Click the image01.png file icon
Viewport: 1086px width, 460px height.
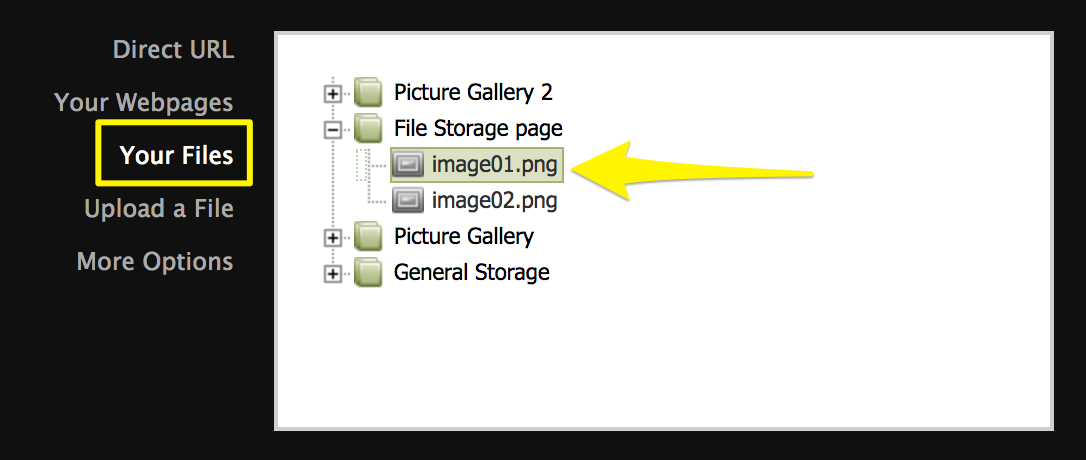[408, 164]
